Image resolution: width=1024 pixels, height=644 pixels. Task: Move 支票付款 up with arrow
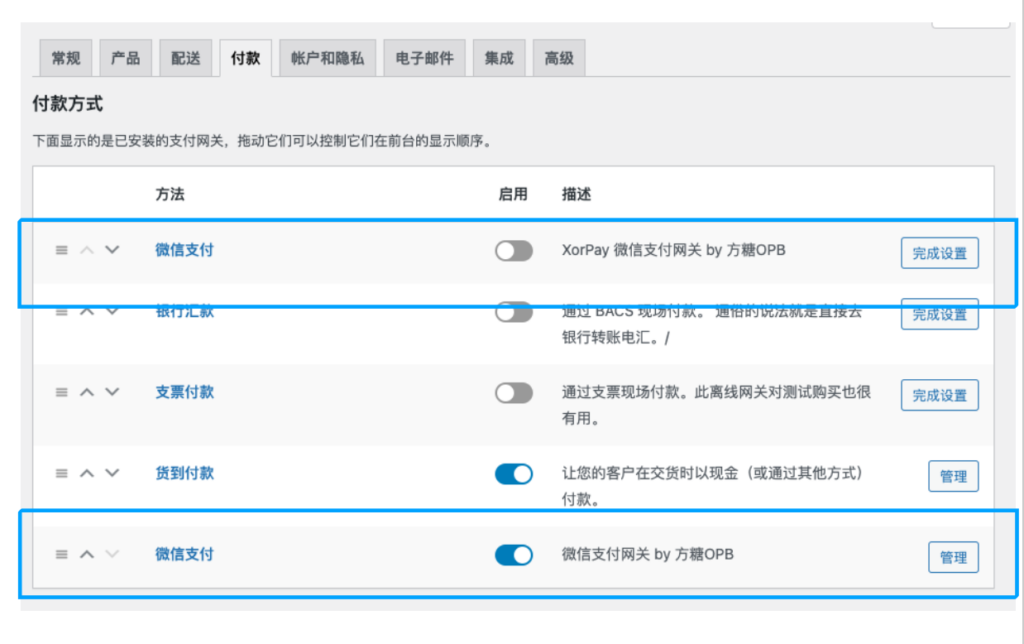pyautogui.click(x=87, y=392)
